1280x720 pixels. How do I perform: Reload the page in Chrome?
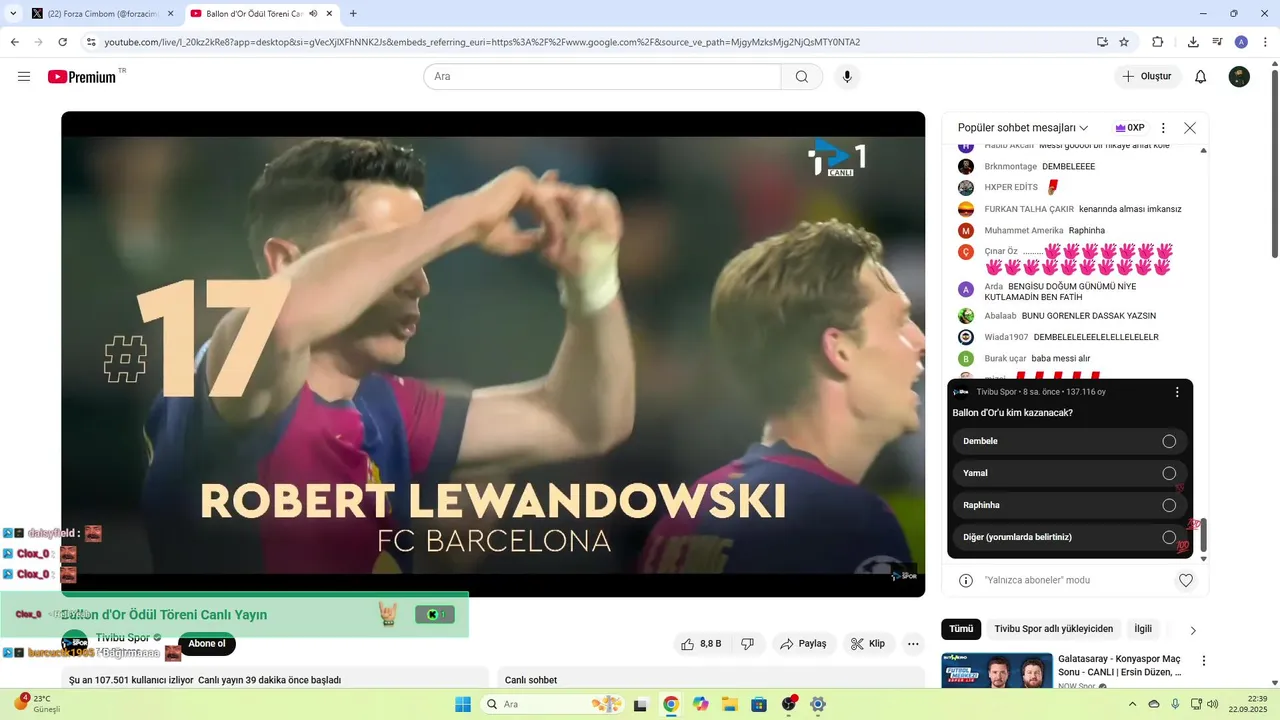click(63, 42)
